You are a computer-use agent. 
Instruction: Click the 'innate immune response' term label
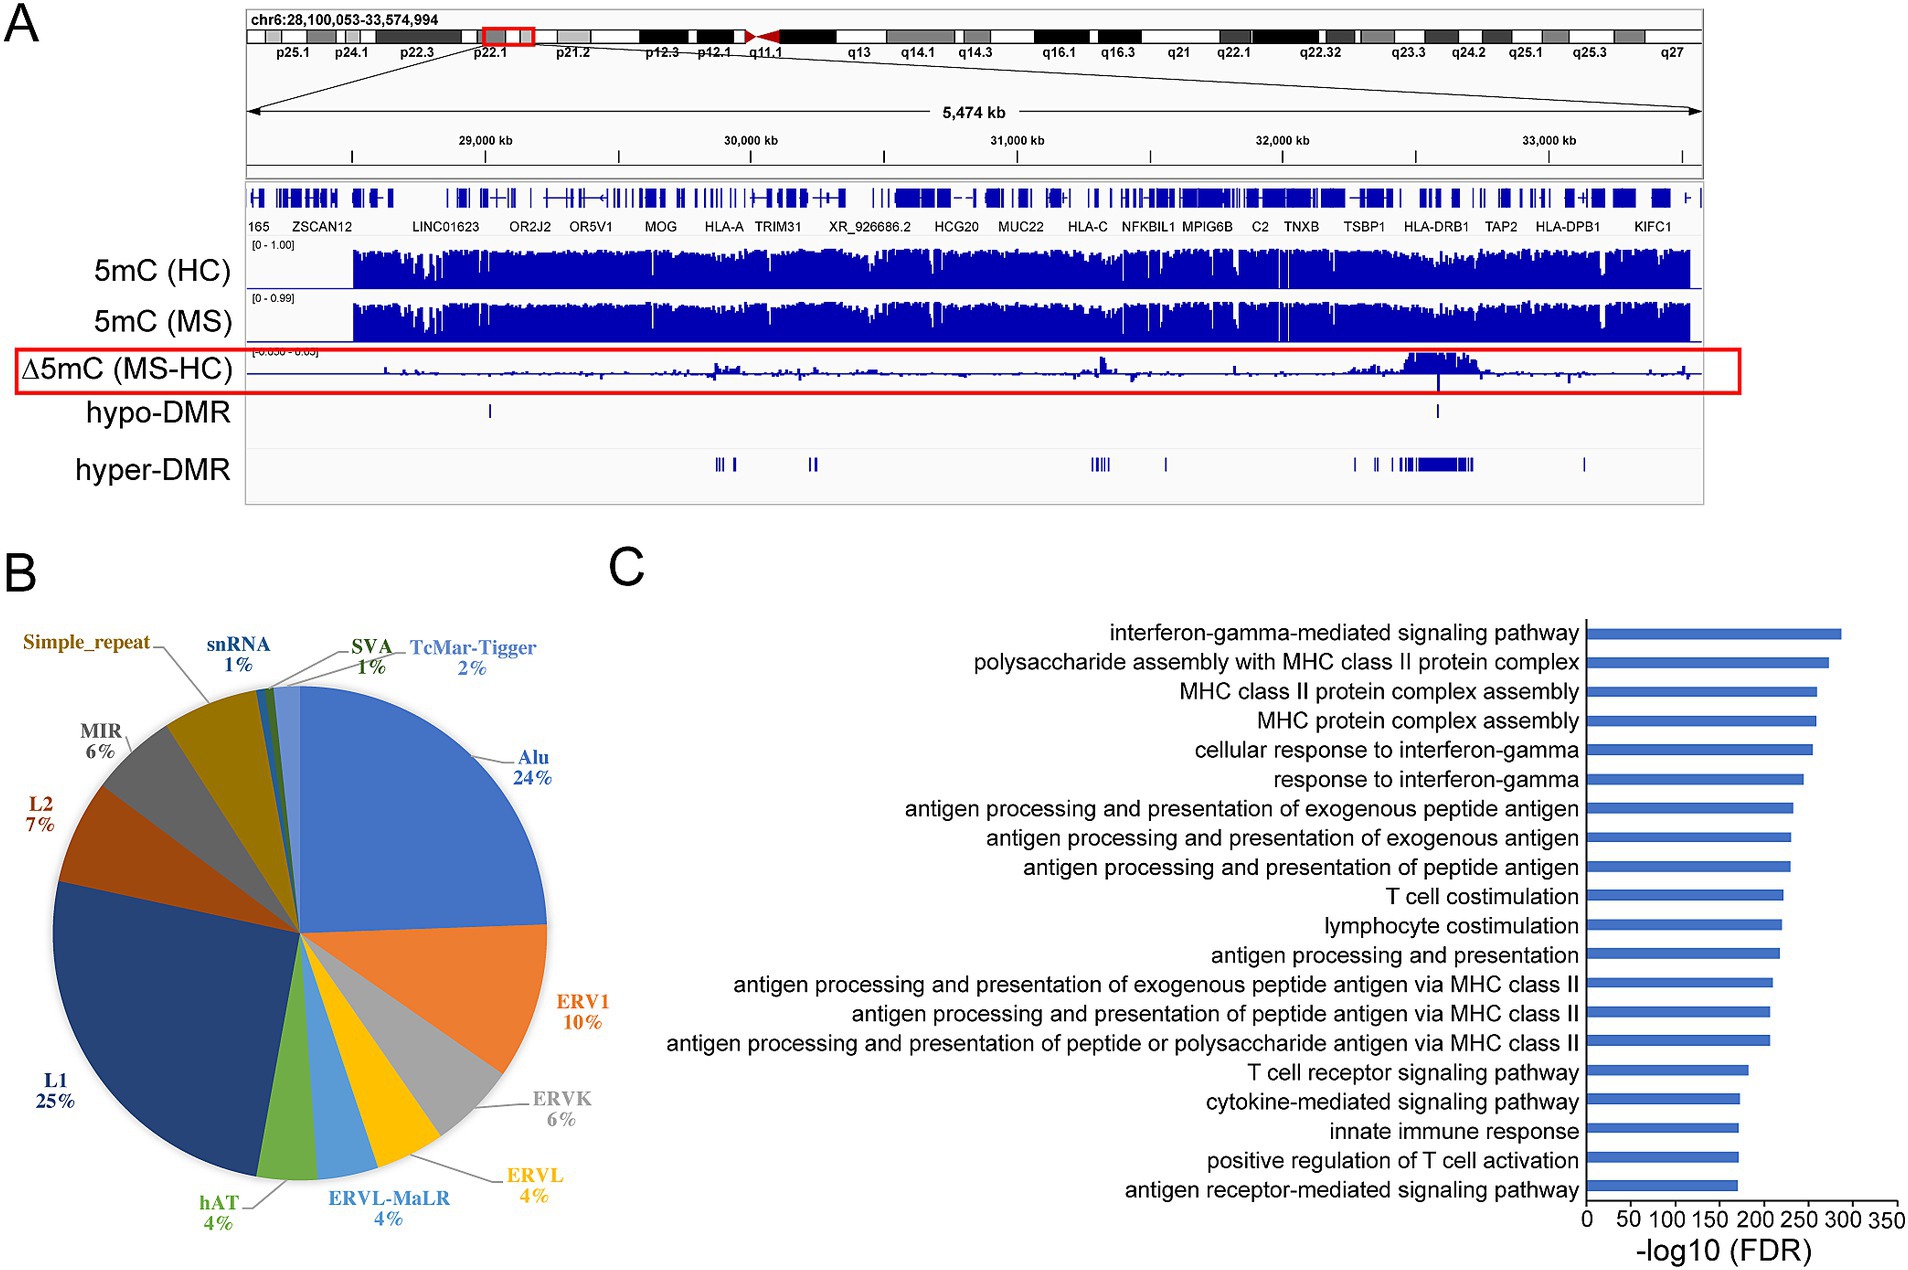click(1454, 1131)
